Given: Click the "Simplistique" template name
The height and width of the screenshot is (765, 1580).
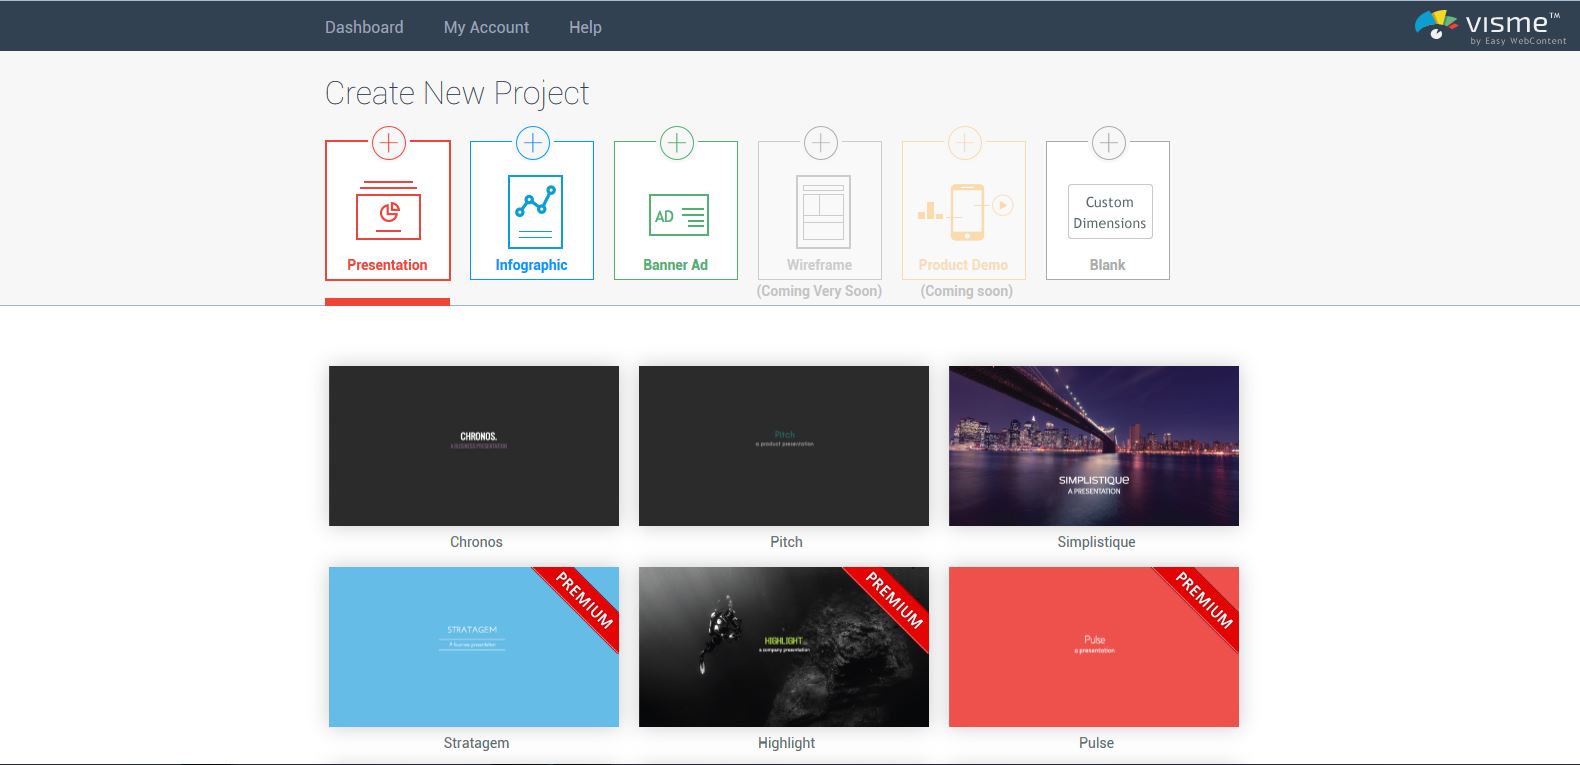Looking at the screenshot, I should (x=1096, y=542).
